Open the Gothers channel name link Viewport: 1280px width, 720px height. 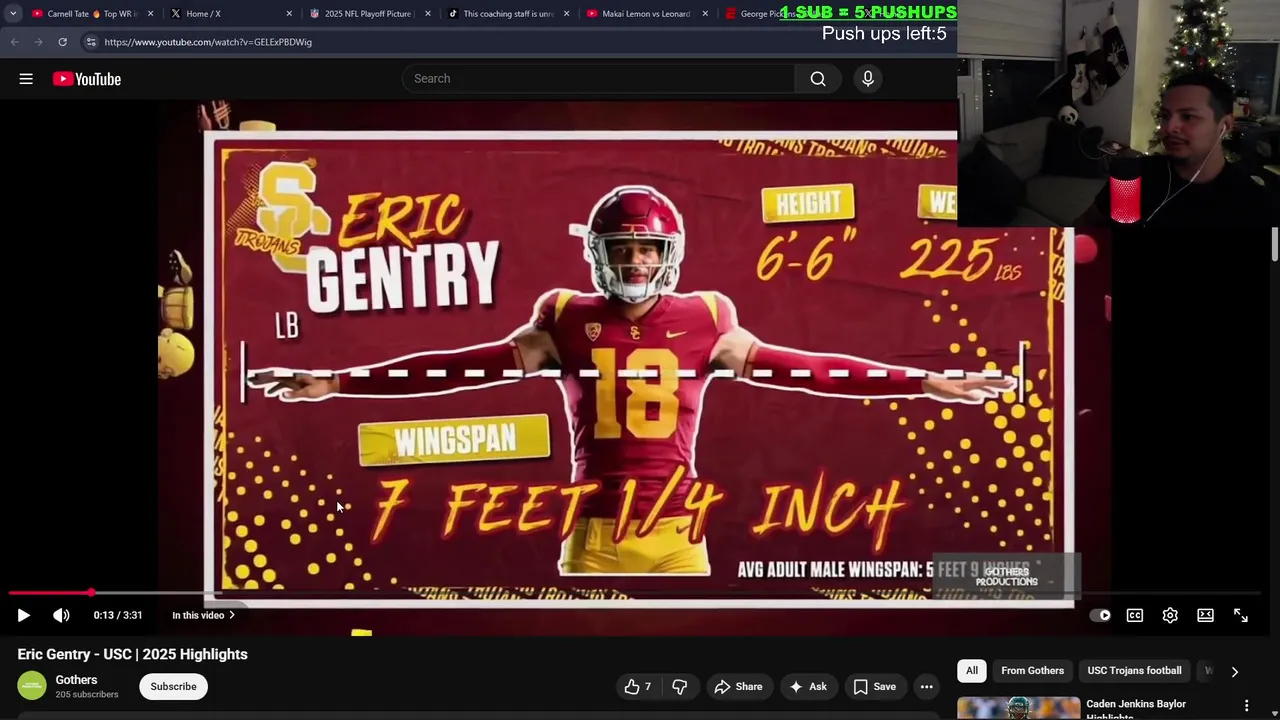pos(76,680)
